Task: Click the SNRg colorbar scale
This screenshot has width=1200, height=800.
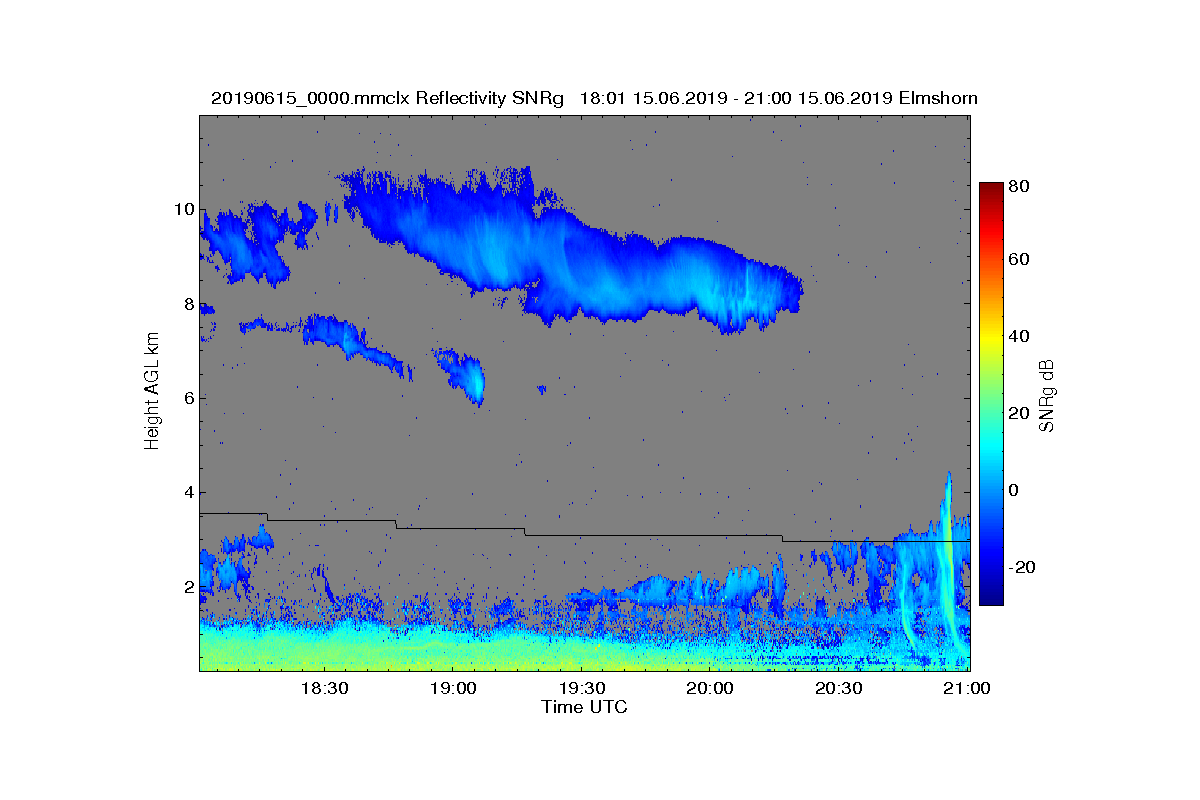Action: pos(991,394)
